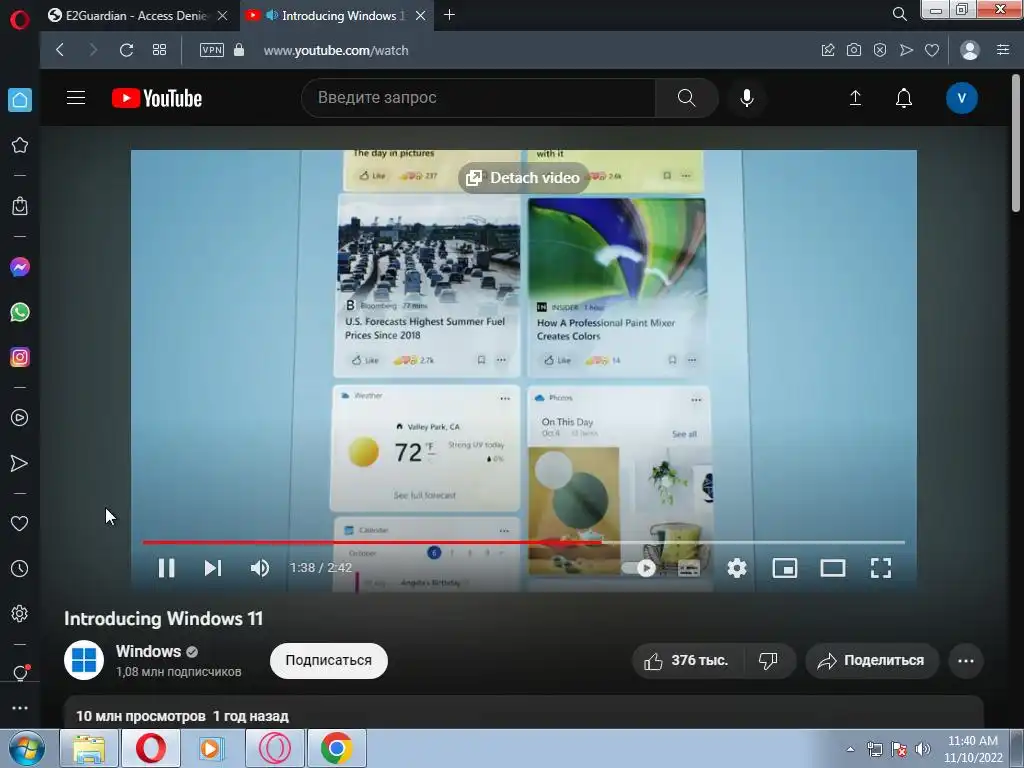Pause the video
Viewport: 1024px width, 768px height.
[x=167, y=568]
